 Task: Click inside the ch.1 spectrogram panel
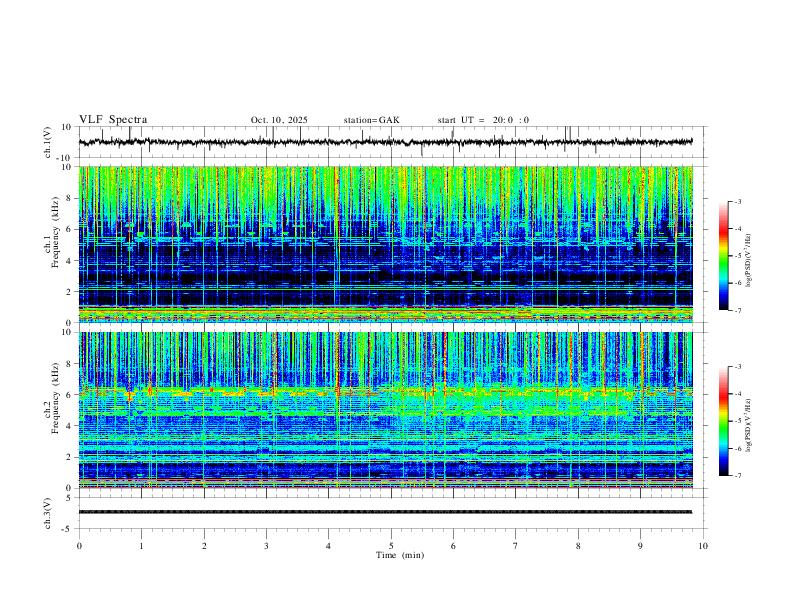click(x=386, y=244)
